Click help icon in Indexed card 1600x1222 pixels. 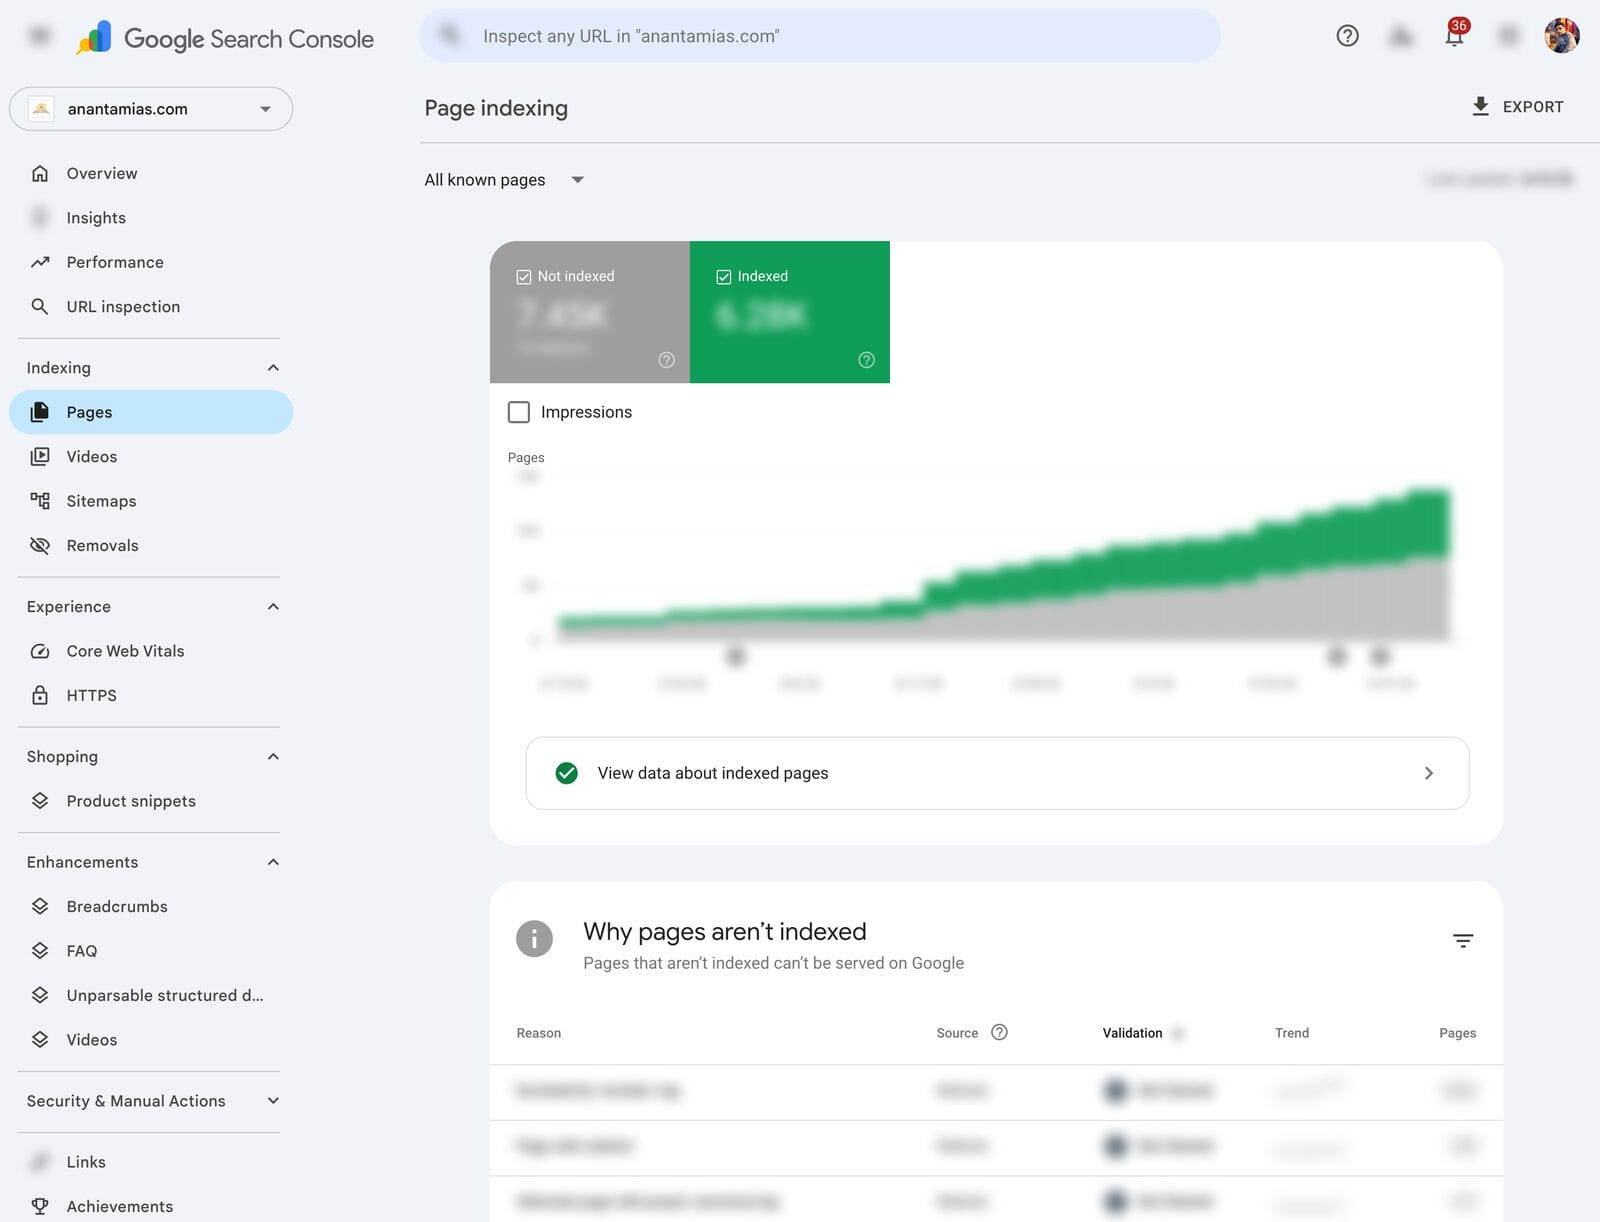coord(867,360)
